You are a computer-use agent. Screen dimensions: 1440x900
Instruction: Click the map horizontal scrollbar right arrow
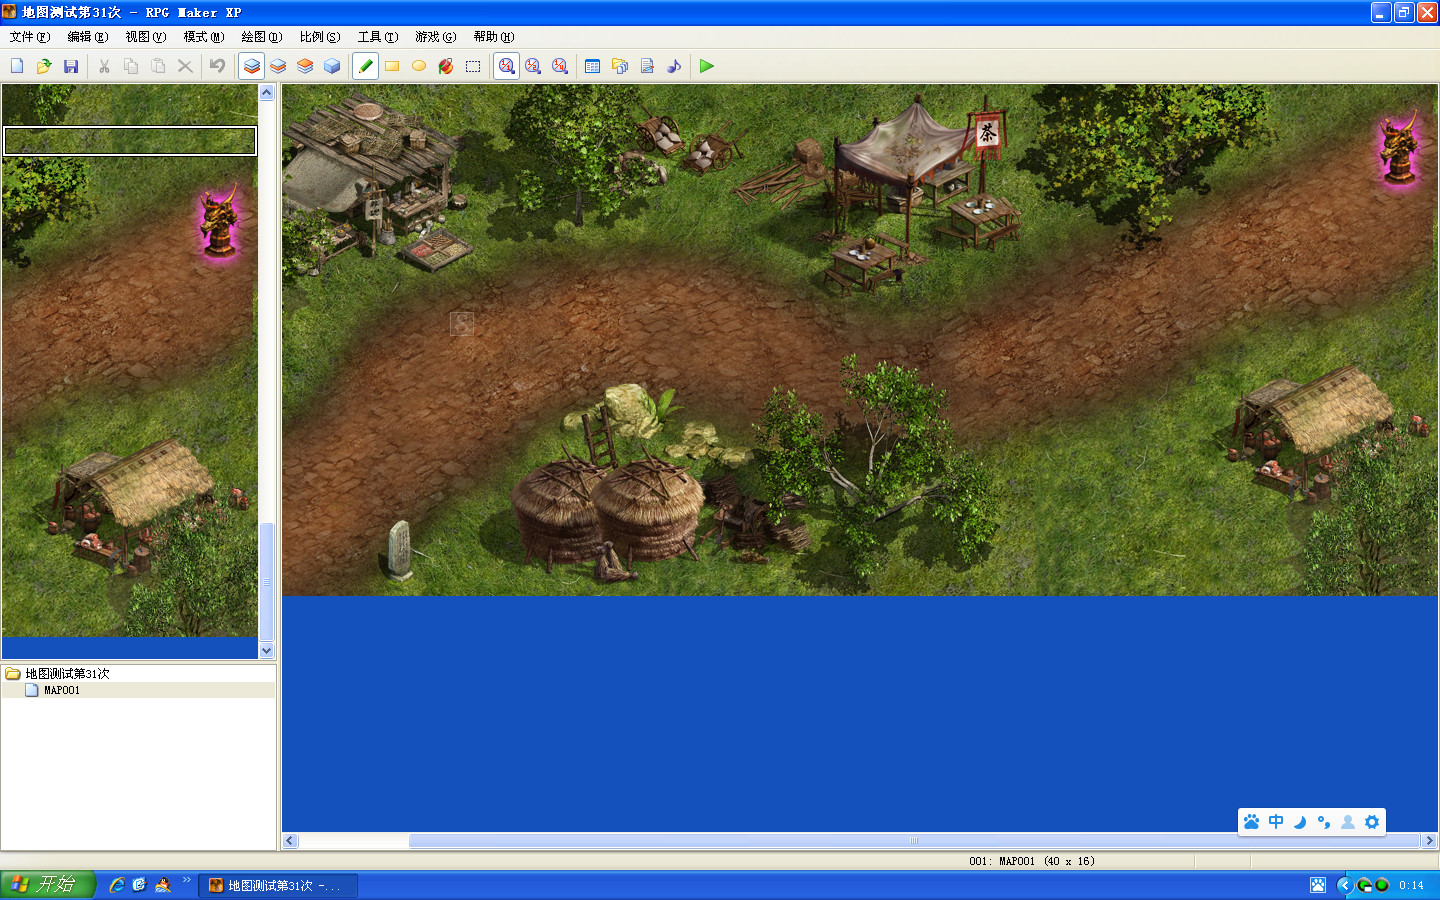point(1429,841)
